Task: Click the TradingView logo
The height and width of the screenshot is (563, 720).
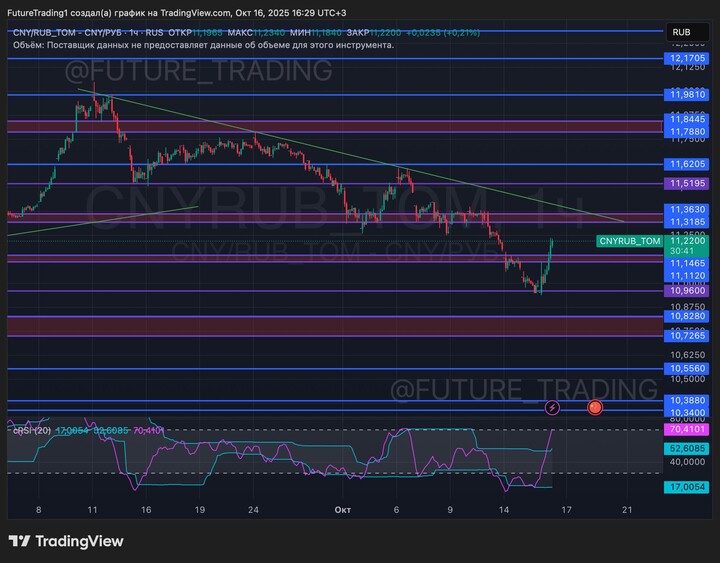Action: pyautogui.click(x=66, y=541)
